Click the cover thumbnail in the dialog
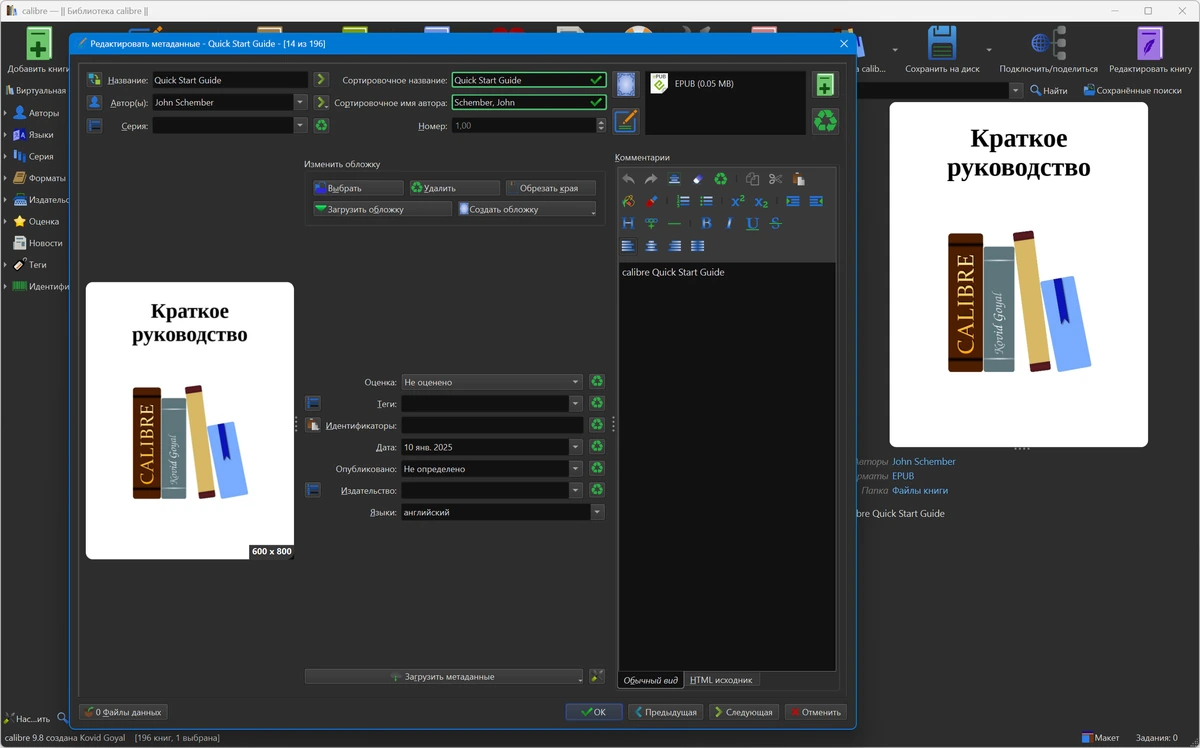The image size is (1200, 748). pos(190,420)
